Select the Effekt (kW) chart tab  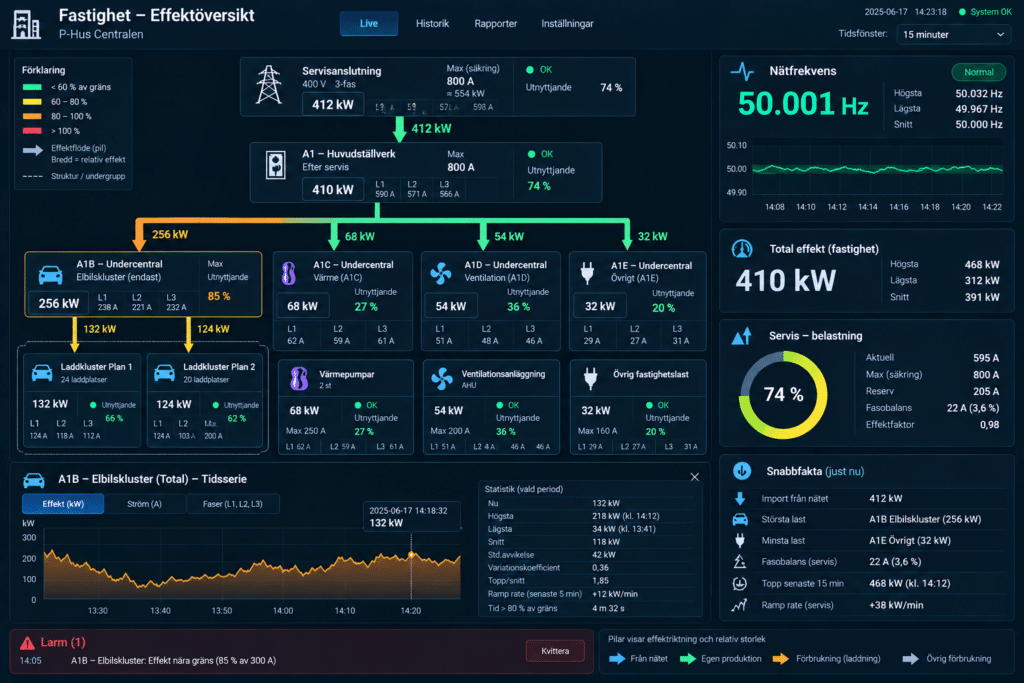(63, 504)
